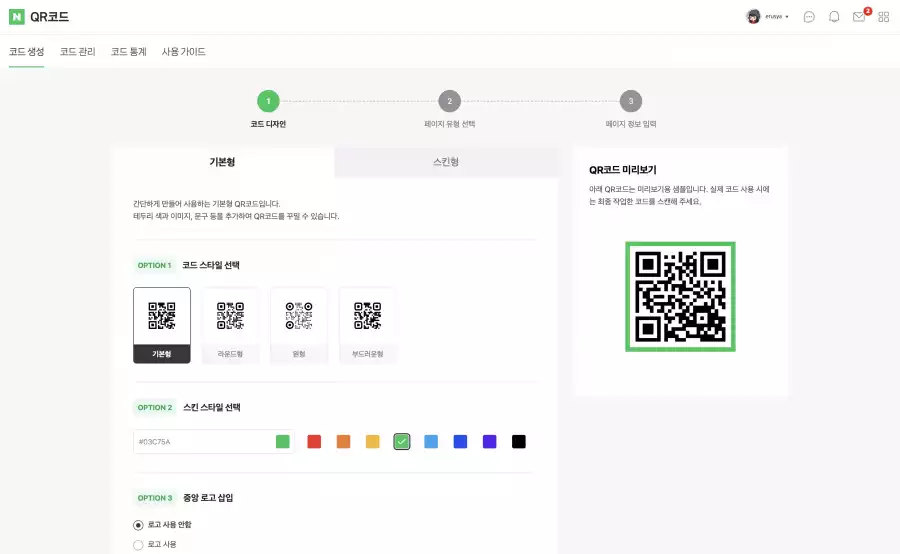Pick the light blue color swatch
This screenshot has height=554, width=900.
431,441
